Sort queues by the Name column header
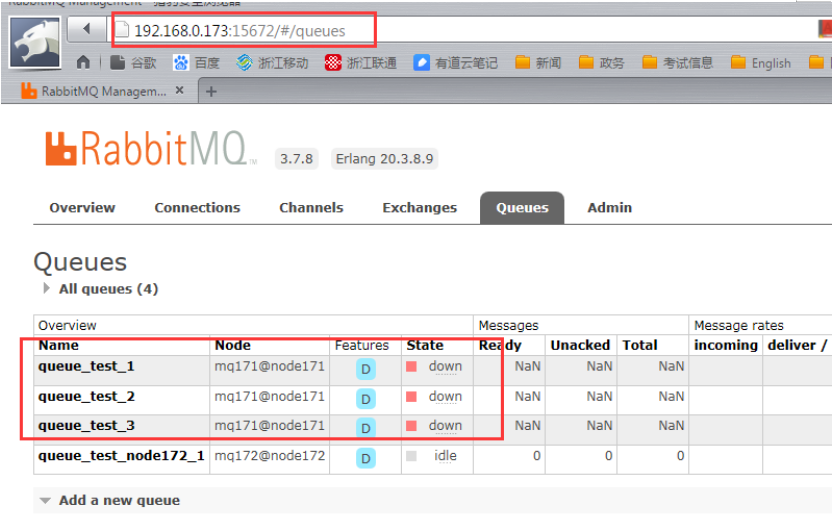 [58, 345]
